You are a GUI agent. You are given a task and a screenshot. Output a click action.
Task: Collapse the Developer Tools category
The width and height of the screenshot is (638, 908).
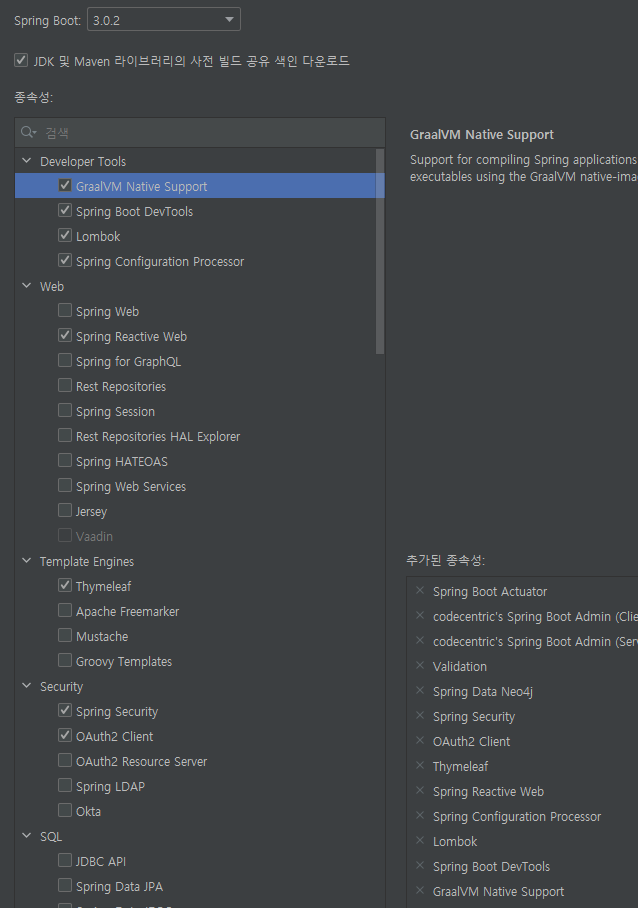(27, 160)
